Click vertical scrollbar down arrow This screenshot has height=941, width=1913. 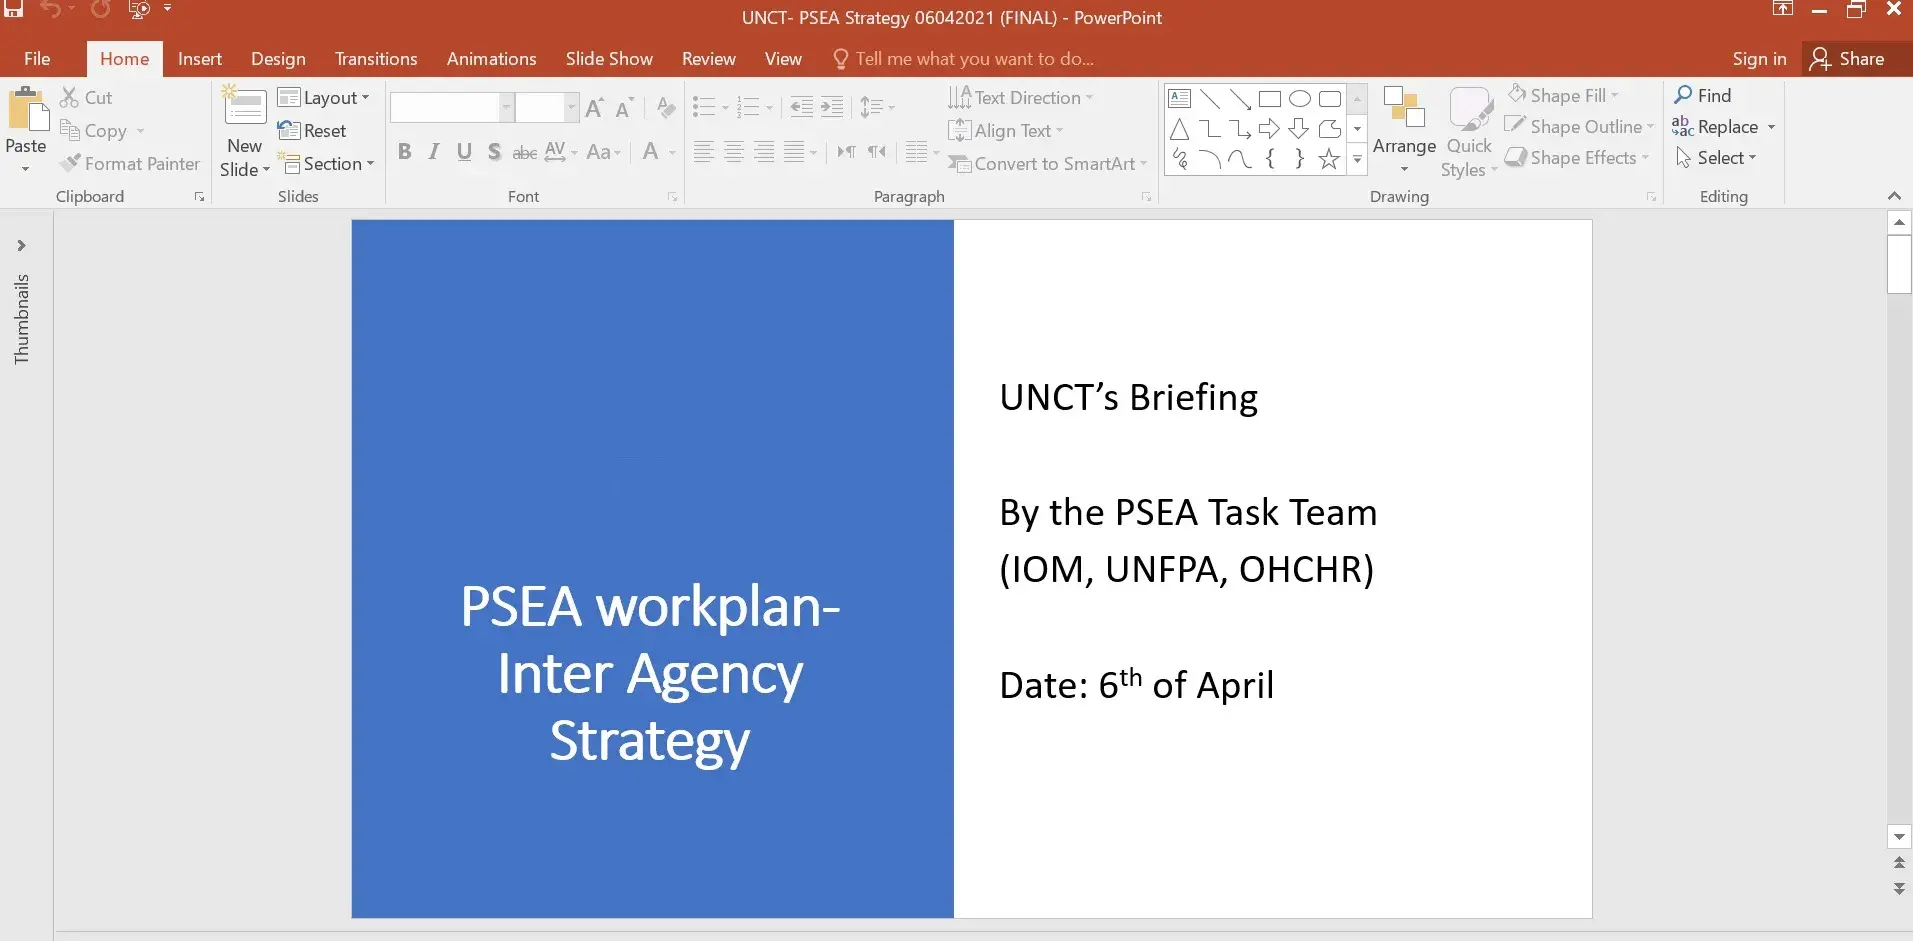pos(1899,836)
